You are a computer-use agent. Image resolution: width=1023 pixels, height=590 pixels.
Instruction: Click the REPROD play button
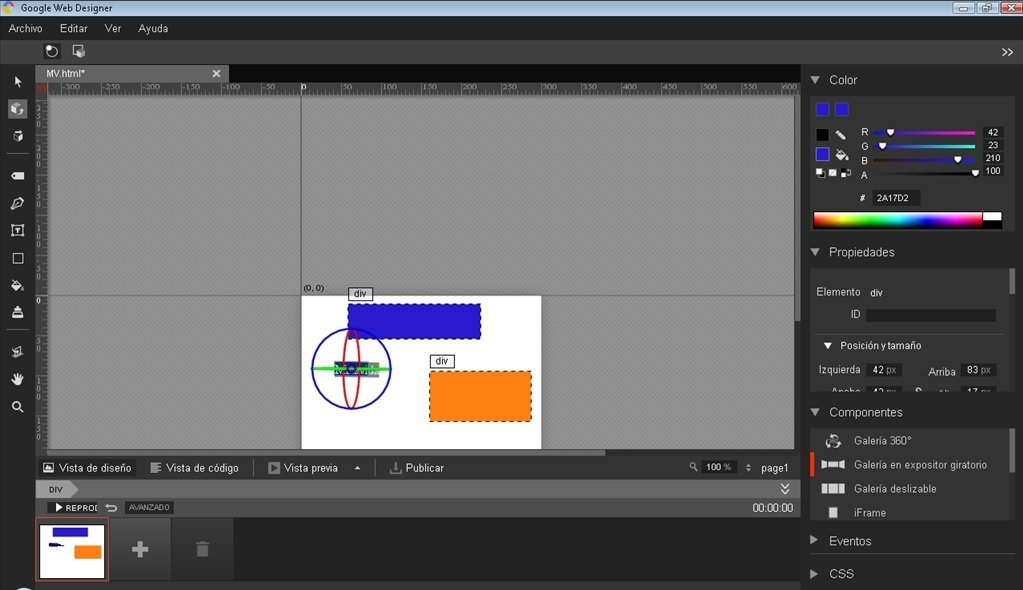74,507
